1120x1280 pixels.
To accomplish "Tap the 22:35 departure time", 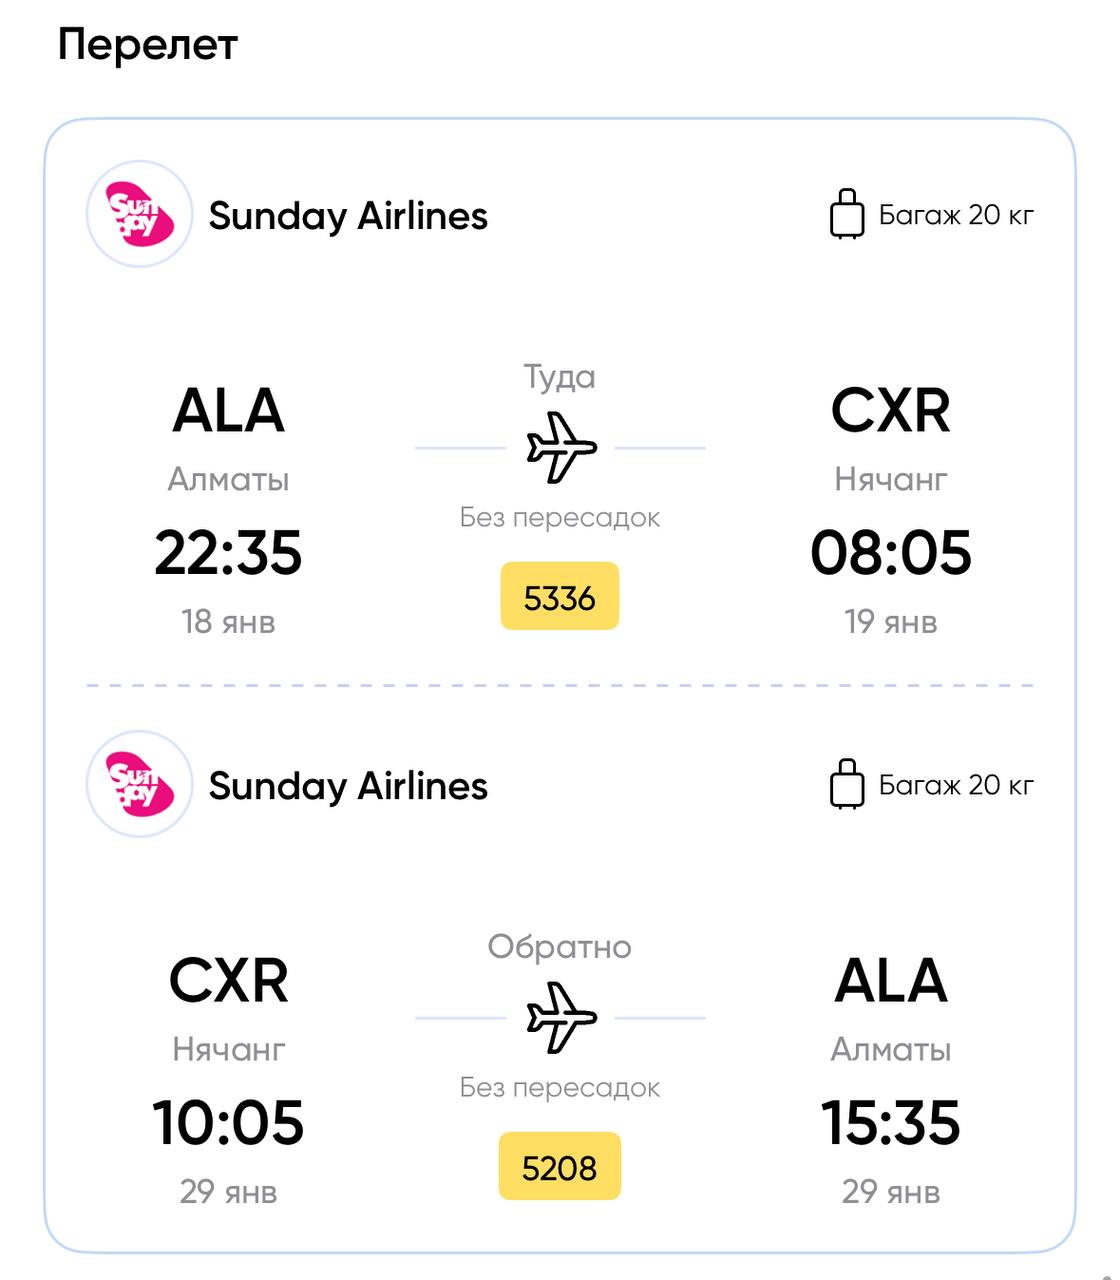I will pos(228,553).
